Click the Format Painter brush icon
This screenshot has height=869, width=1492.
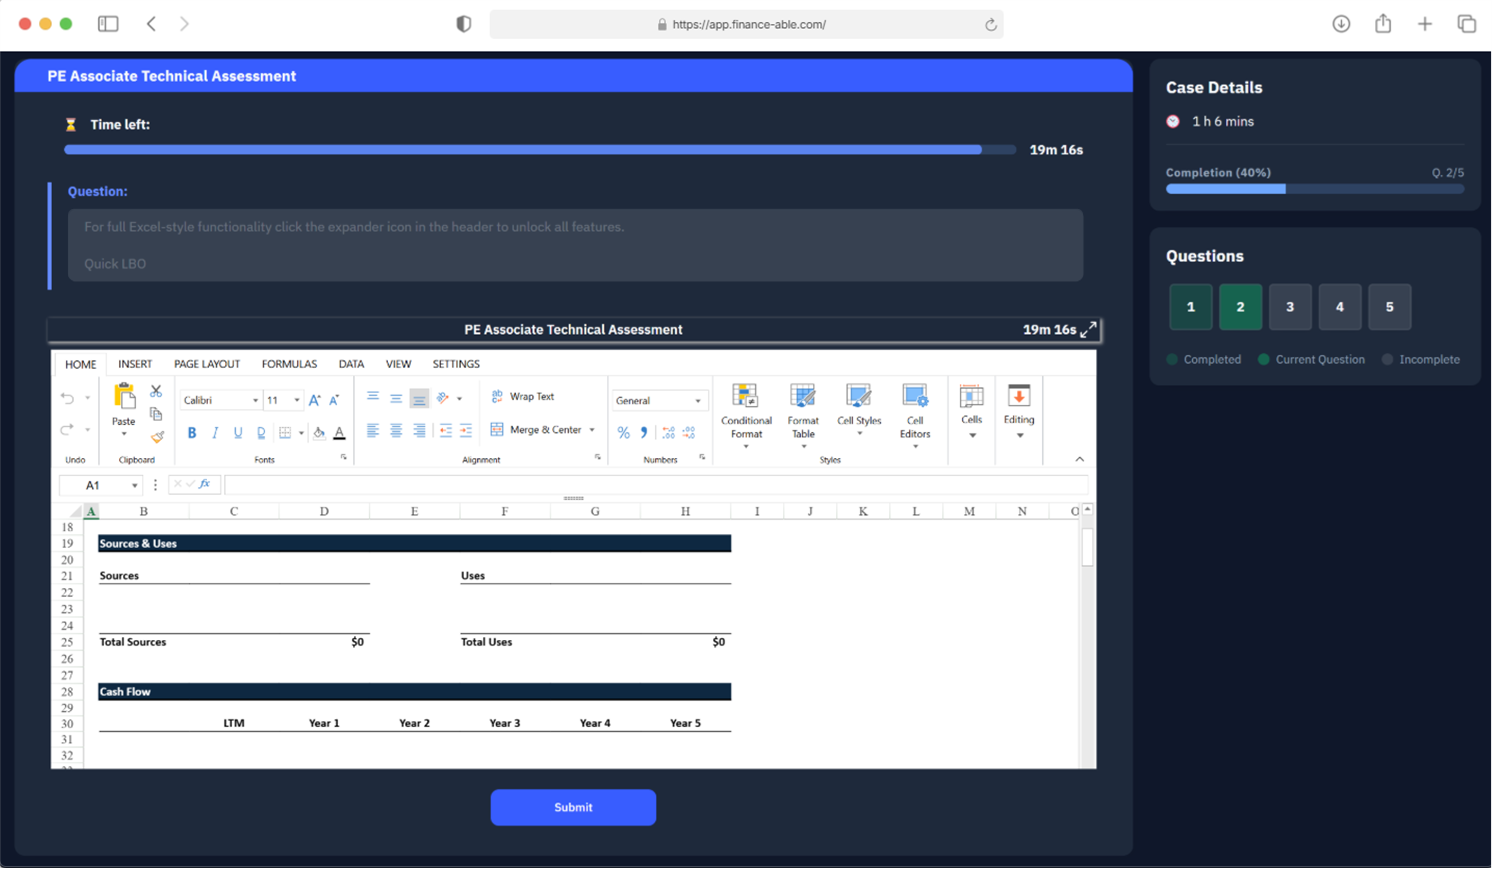(x=157, y=436)
